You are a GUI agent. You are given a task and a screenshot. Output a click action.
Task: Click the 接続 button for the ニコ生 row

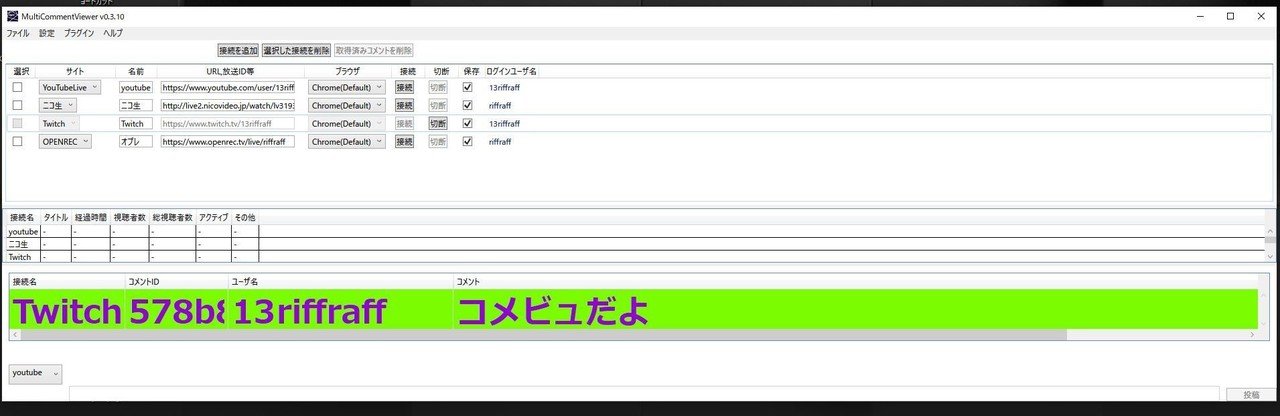click(x=404, y=105)
